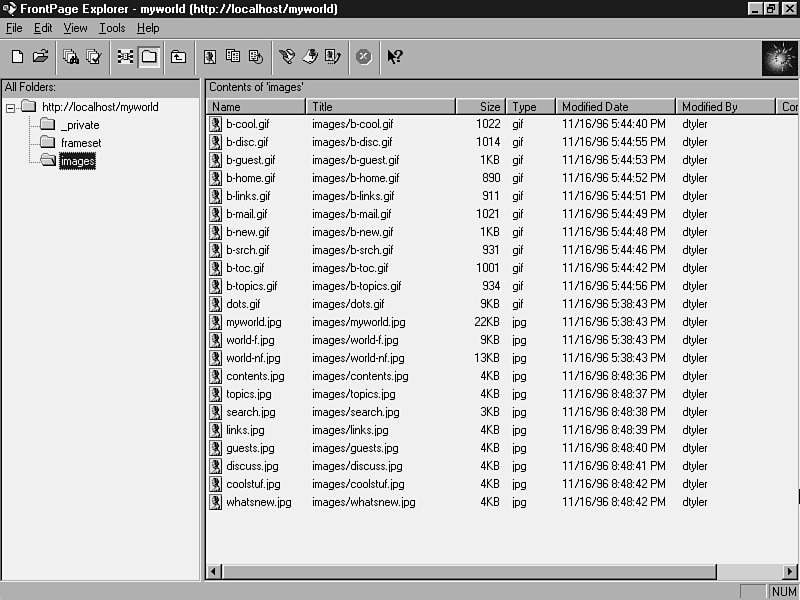The height and width of the screenshot is (600, 800).
Task: Run Cross File Spelling check
Action: coord(94,57)
